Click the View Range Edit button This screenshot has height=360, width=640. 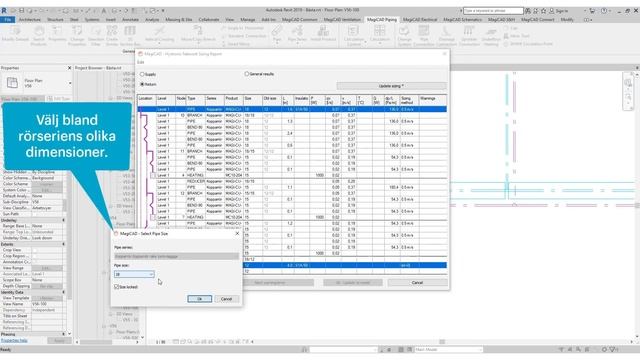pyautogui.click(x=47, y=268)
